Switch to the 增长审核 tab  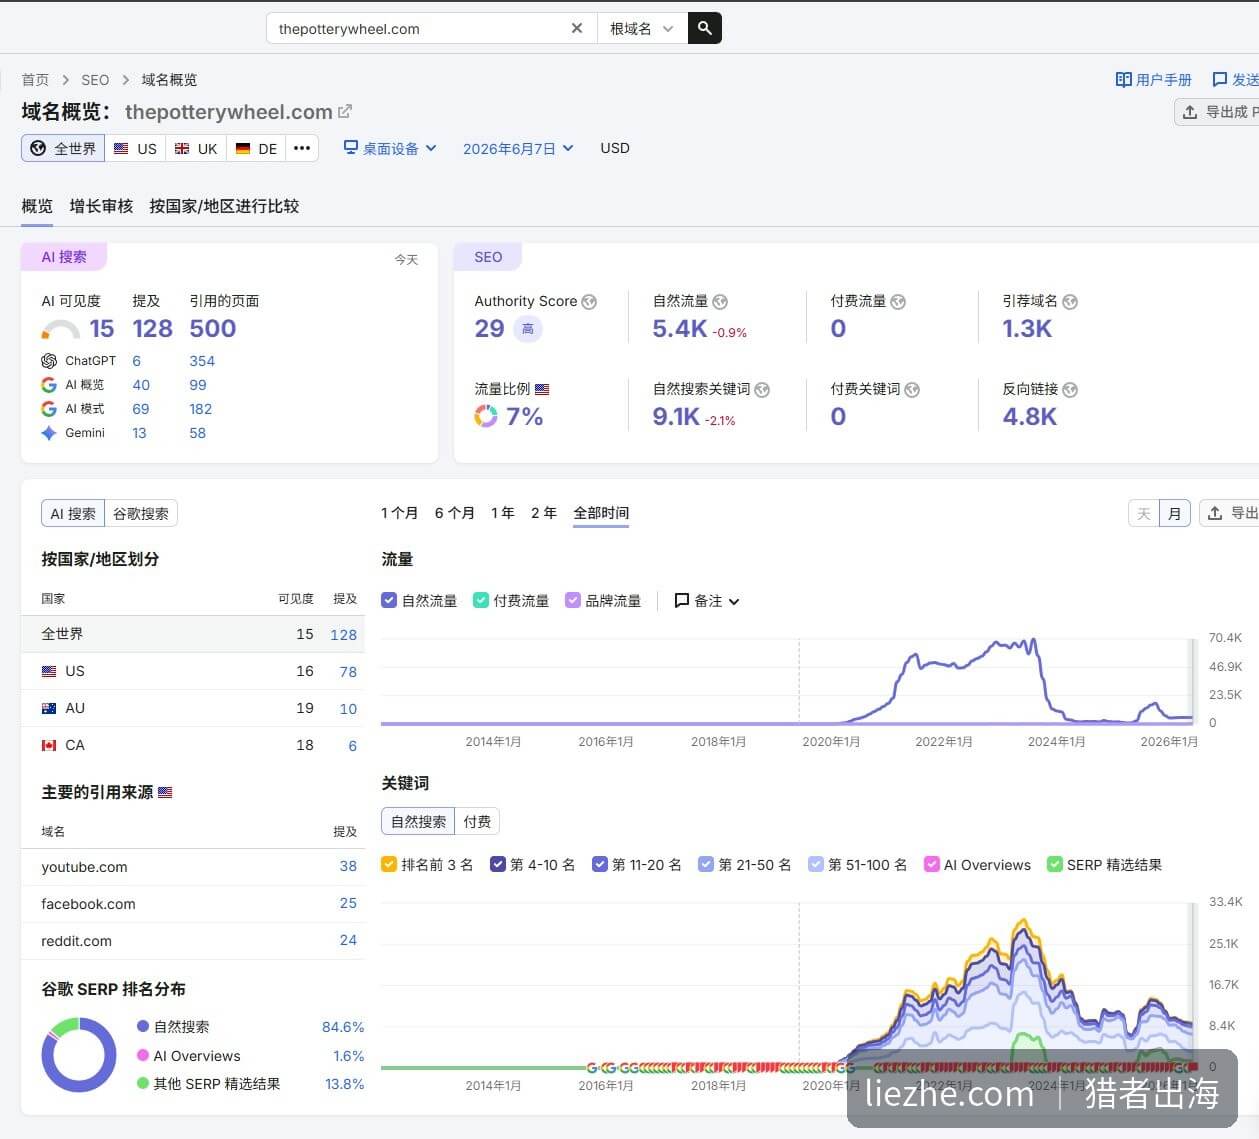101,206
